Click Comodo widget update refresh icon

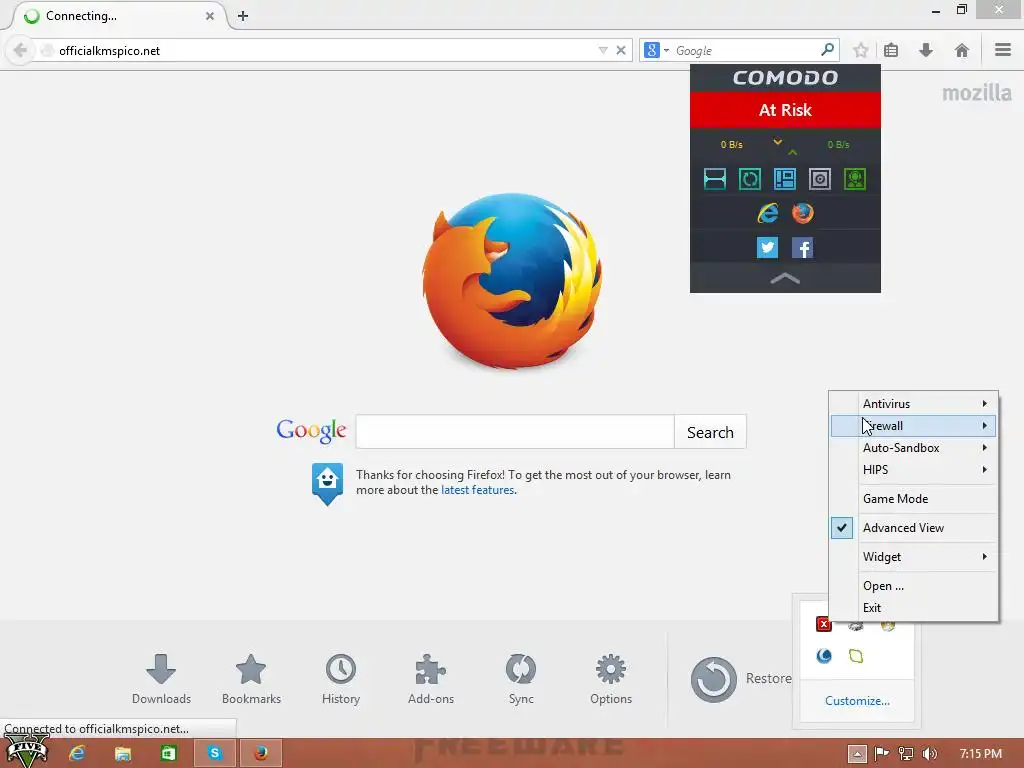750,178
